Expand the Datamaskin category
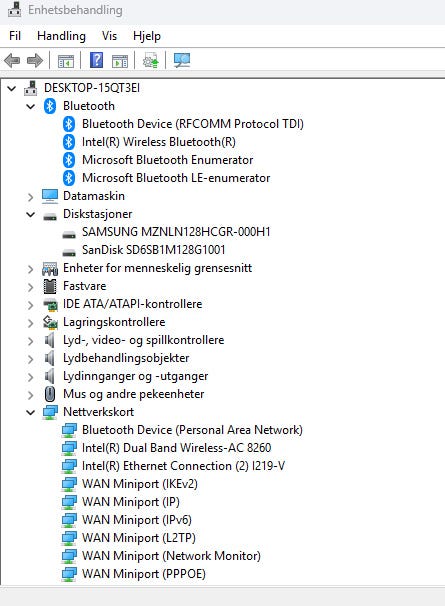445x606 pixels. 31,197
